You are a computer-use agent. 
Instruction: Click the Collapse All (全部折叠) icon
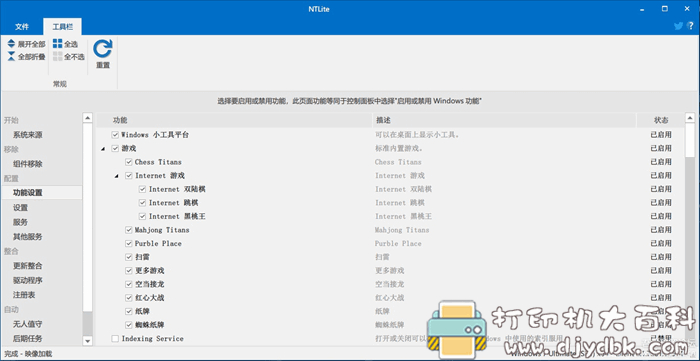click(11, 56)
